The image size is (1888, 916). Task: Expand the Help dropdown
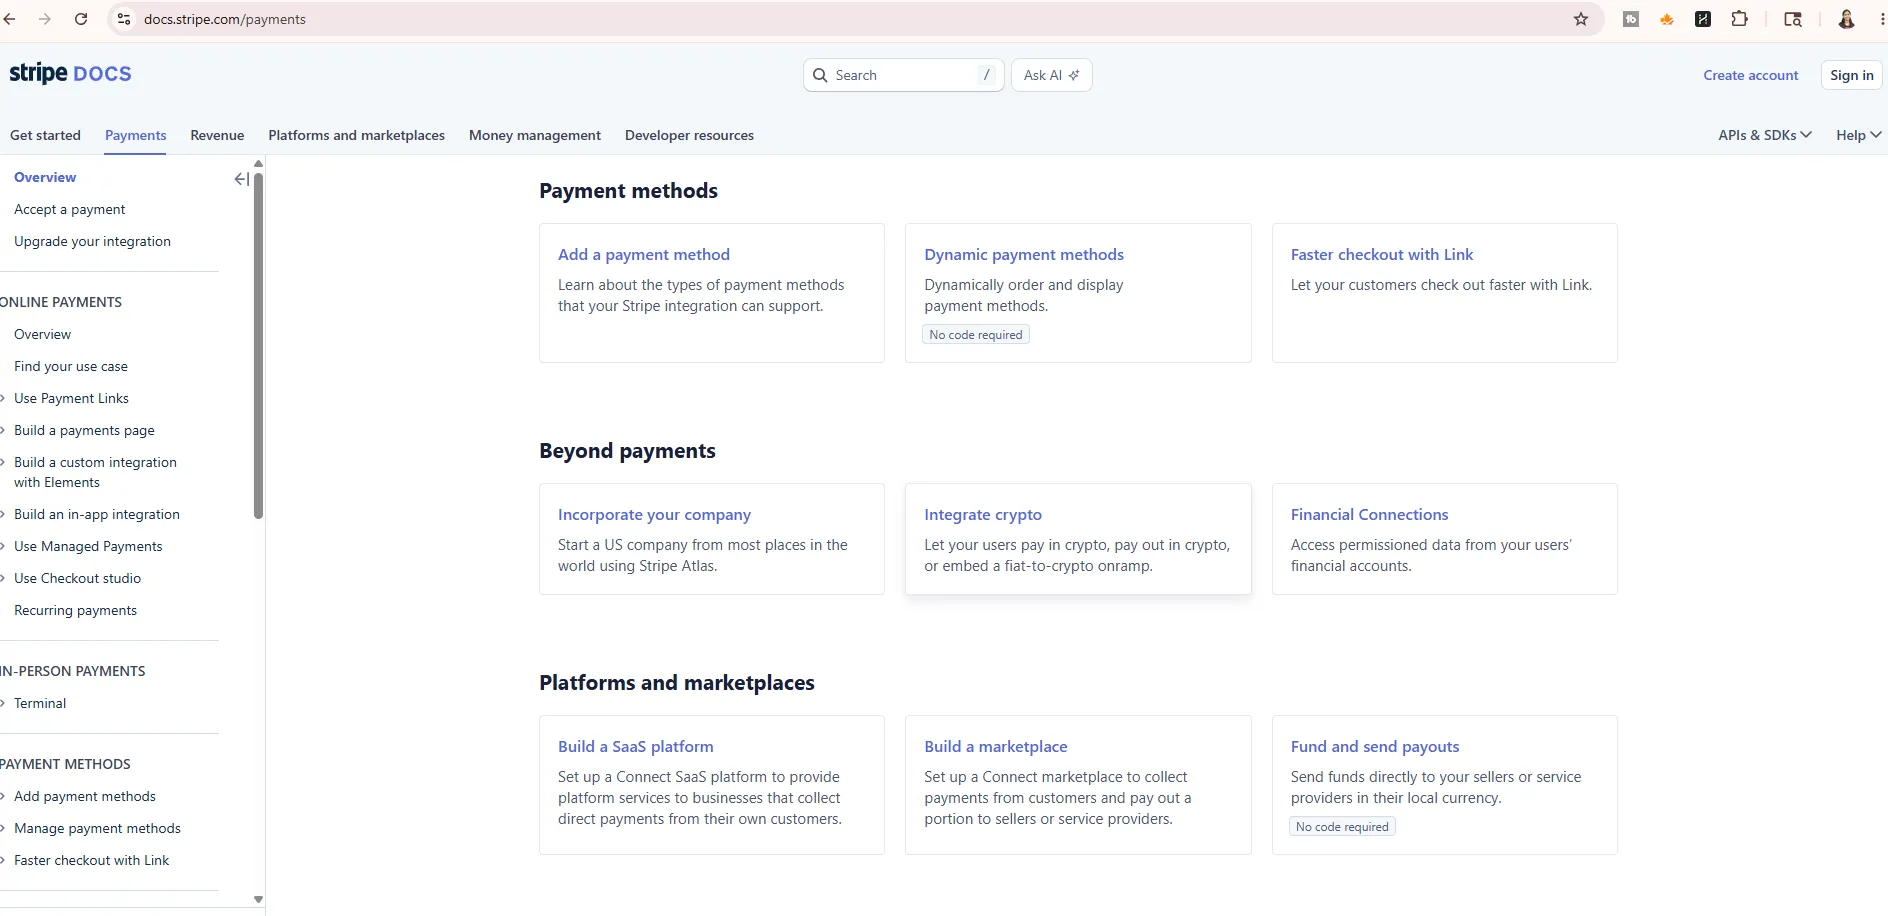click(x=1858, y=135)
